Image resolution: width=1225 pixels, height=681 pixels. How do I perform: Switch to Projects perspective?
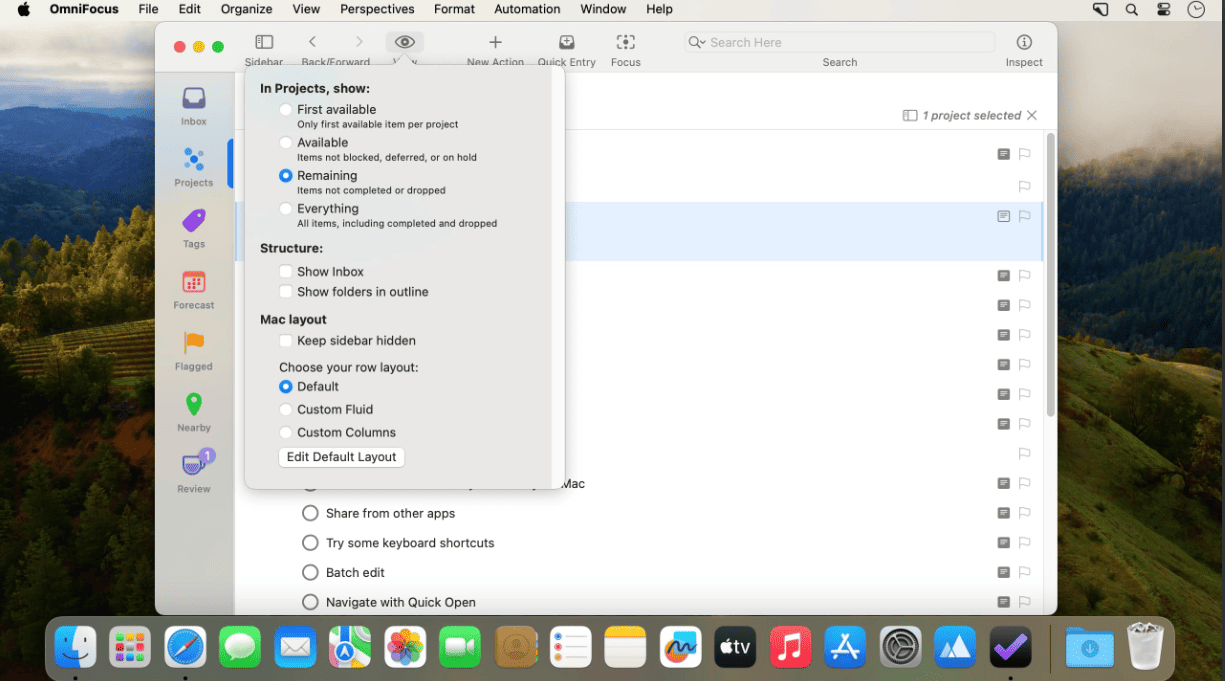coord(194,167)
